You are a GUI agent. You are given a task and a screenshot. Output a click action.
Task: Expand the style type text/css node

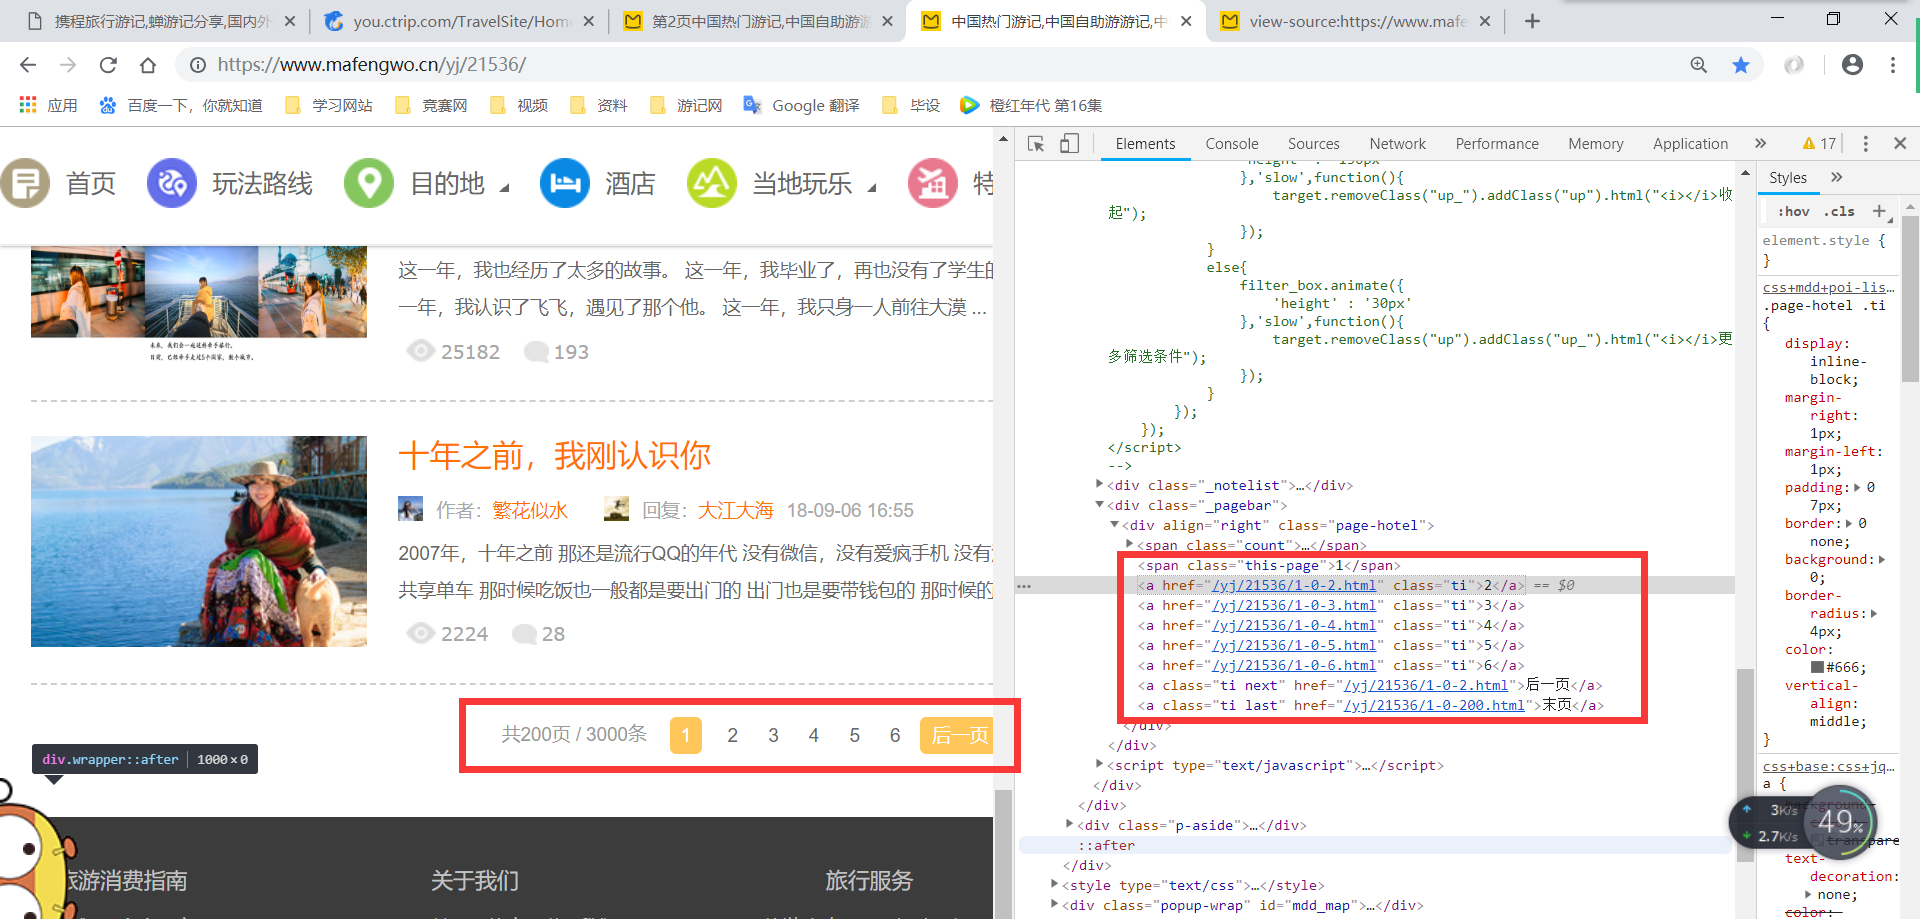coord(1055,884)
